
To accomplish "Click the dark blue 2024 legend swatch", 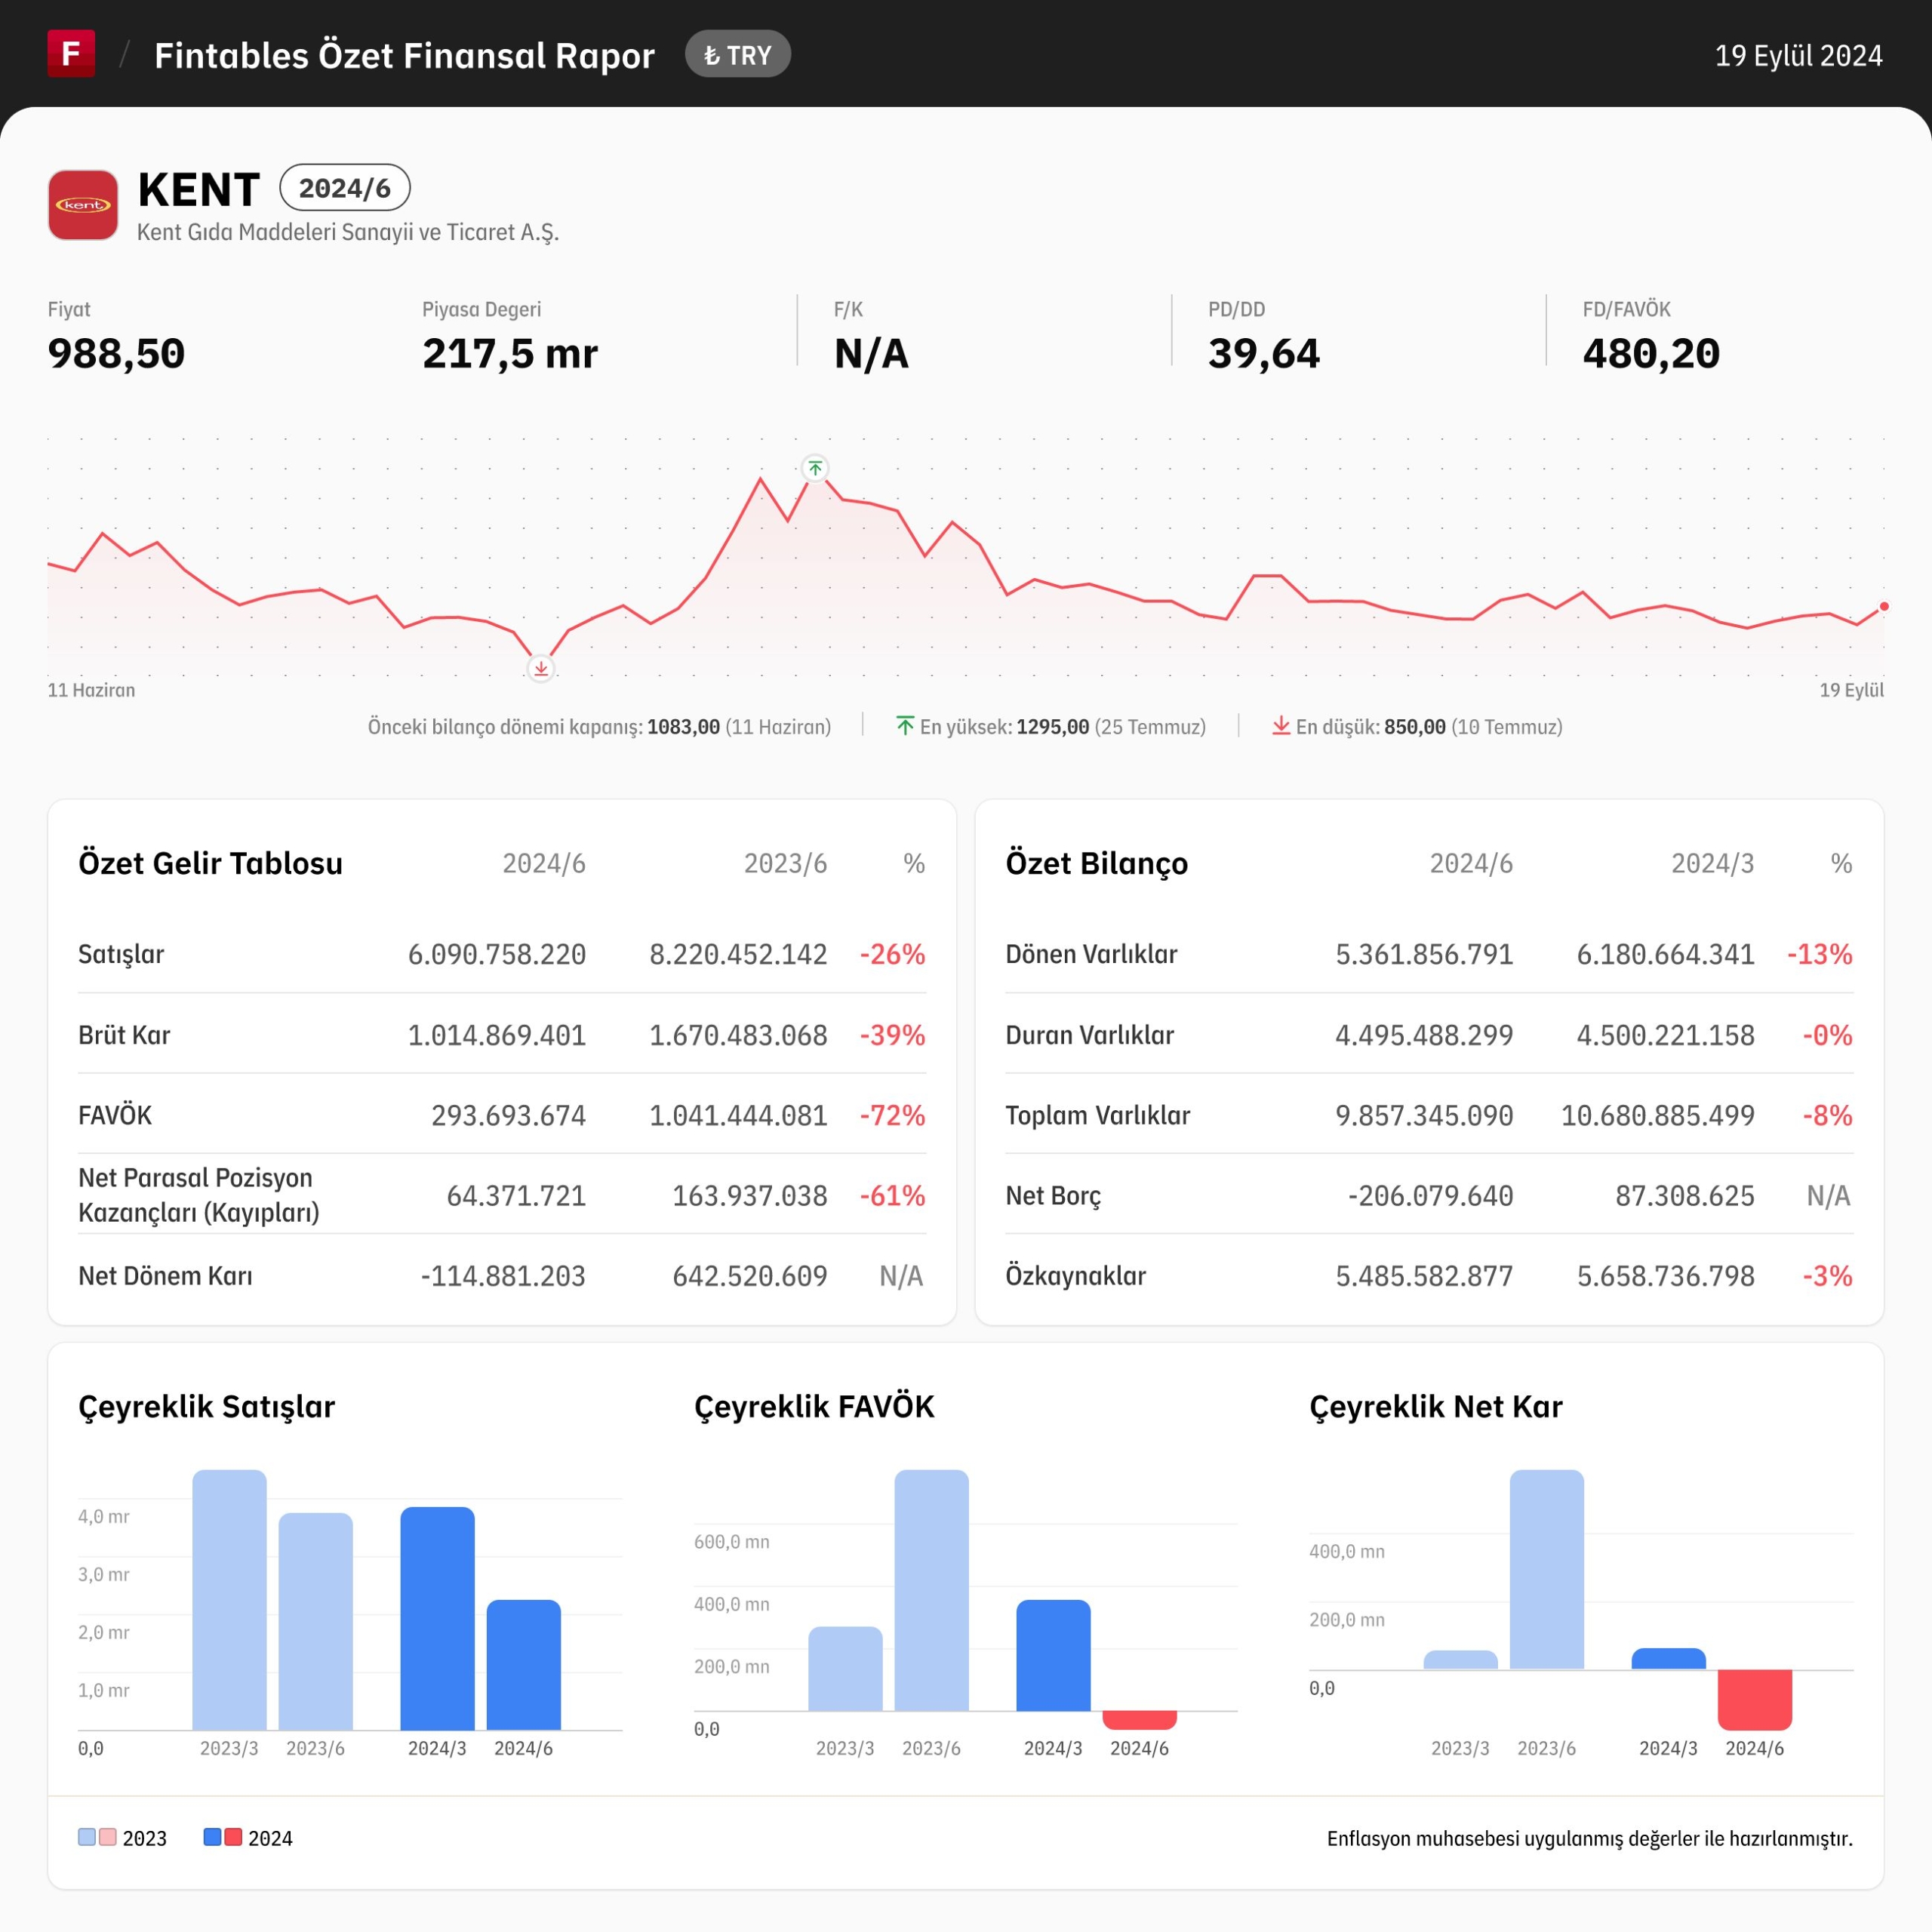I will coord(212,1837).
